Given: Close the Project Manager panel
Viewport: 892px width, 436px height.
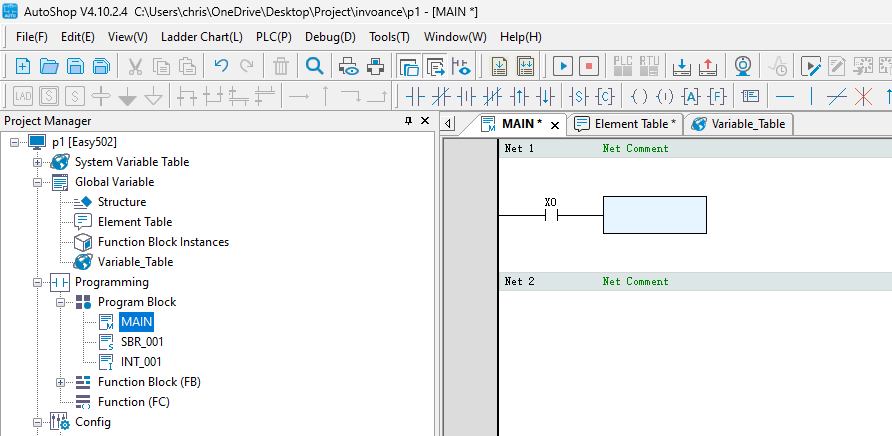Looking at the screenshot, I should pos(425,121).
